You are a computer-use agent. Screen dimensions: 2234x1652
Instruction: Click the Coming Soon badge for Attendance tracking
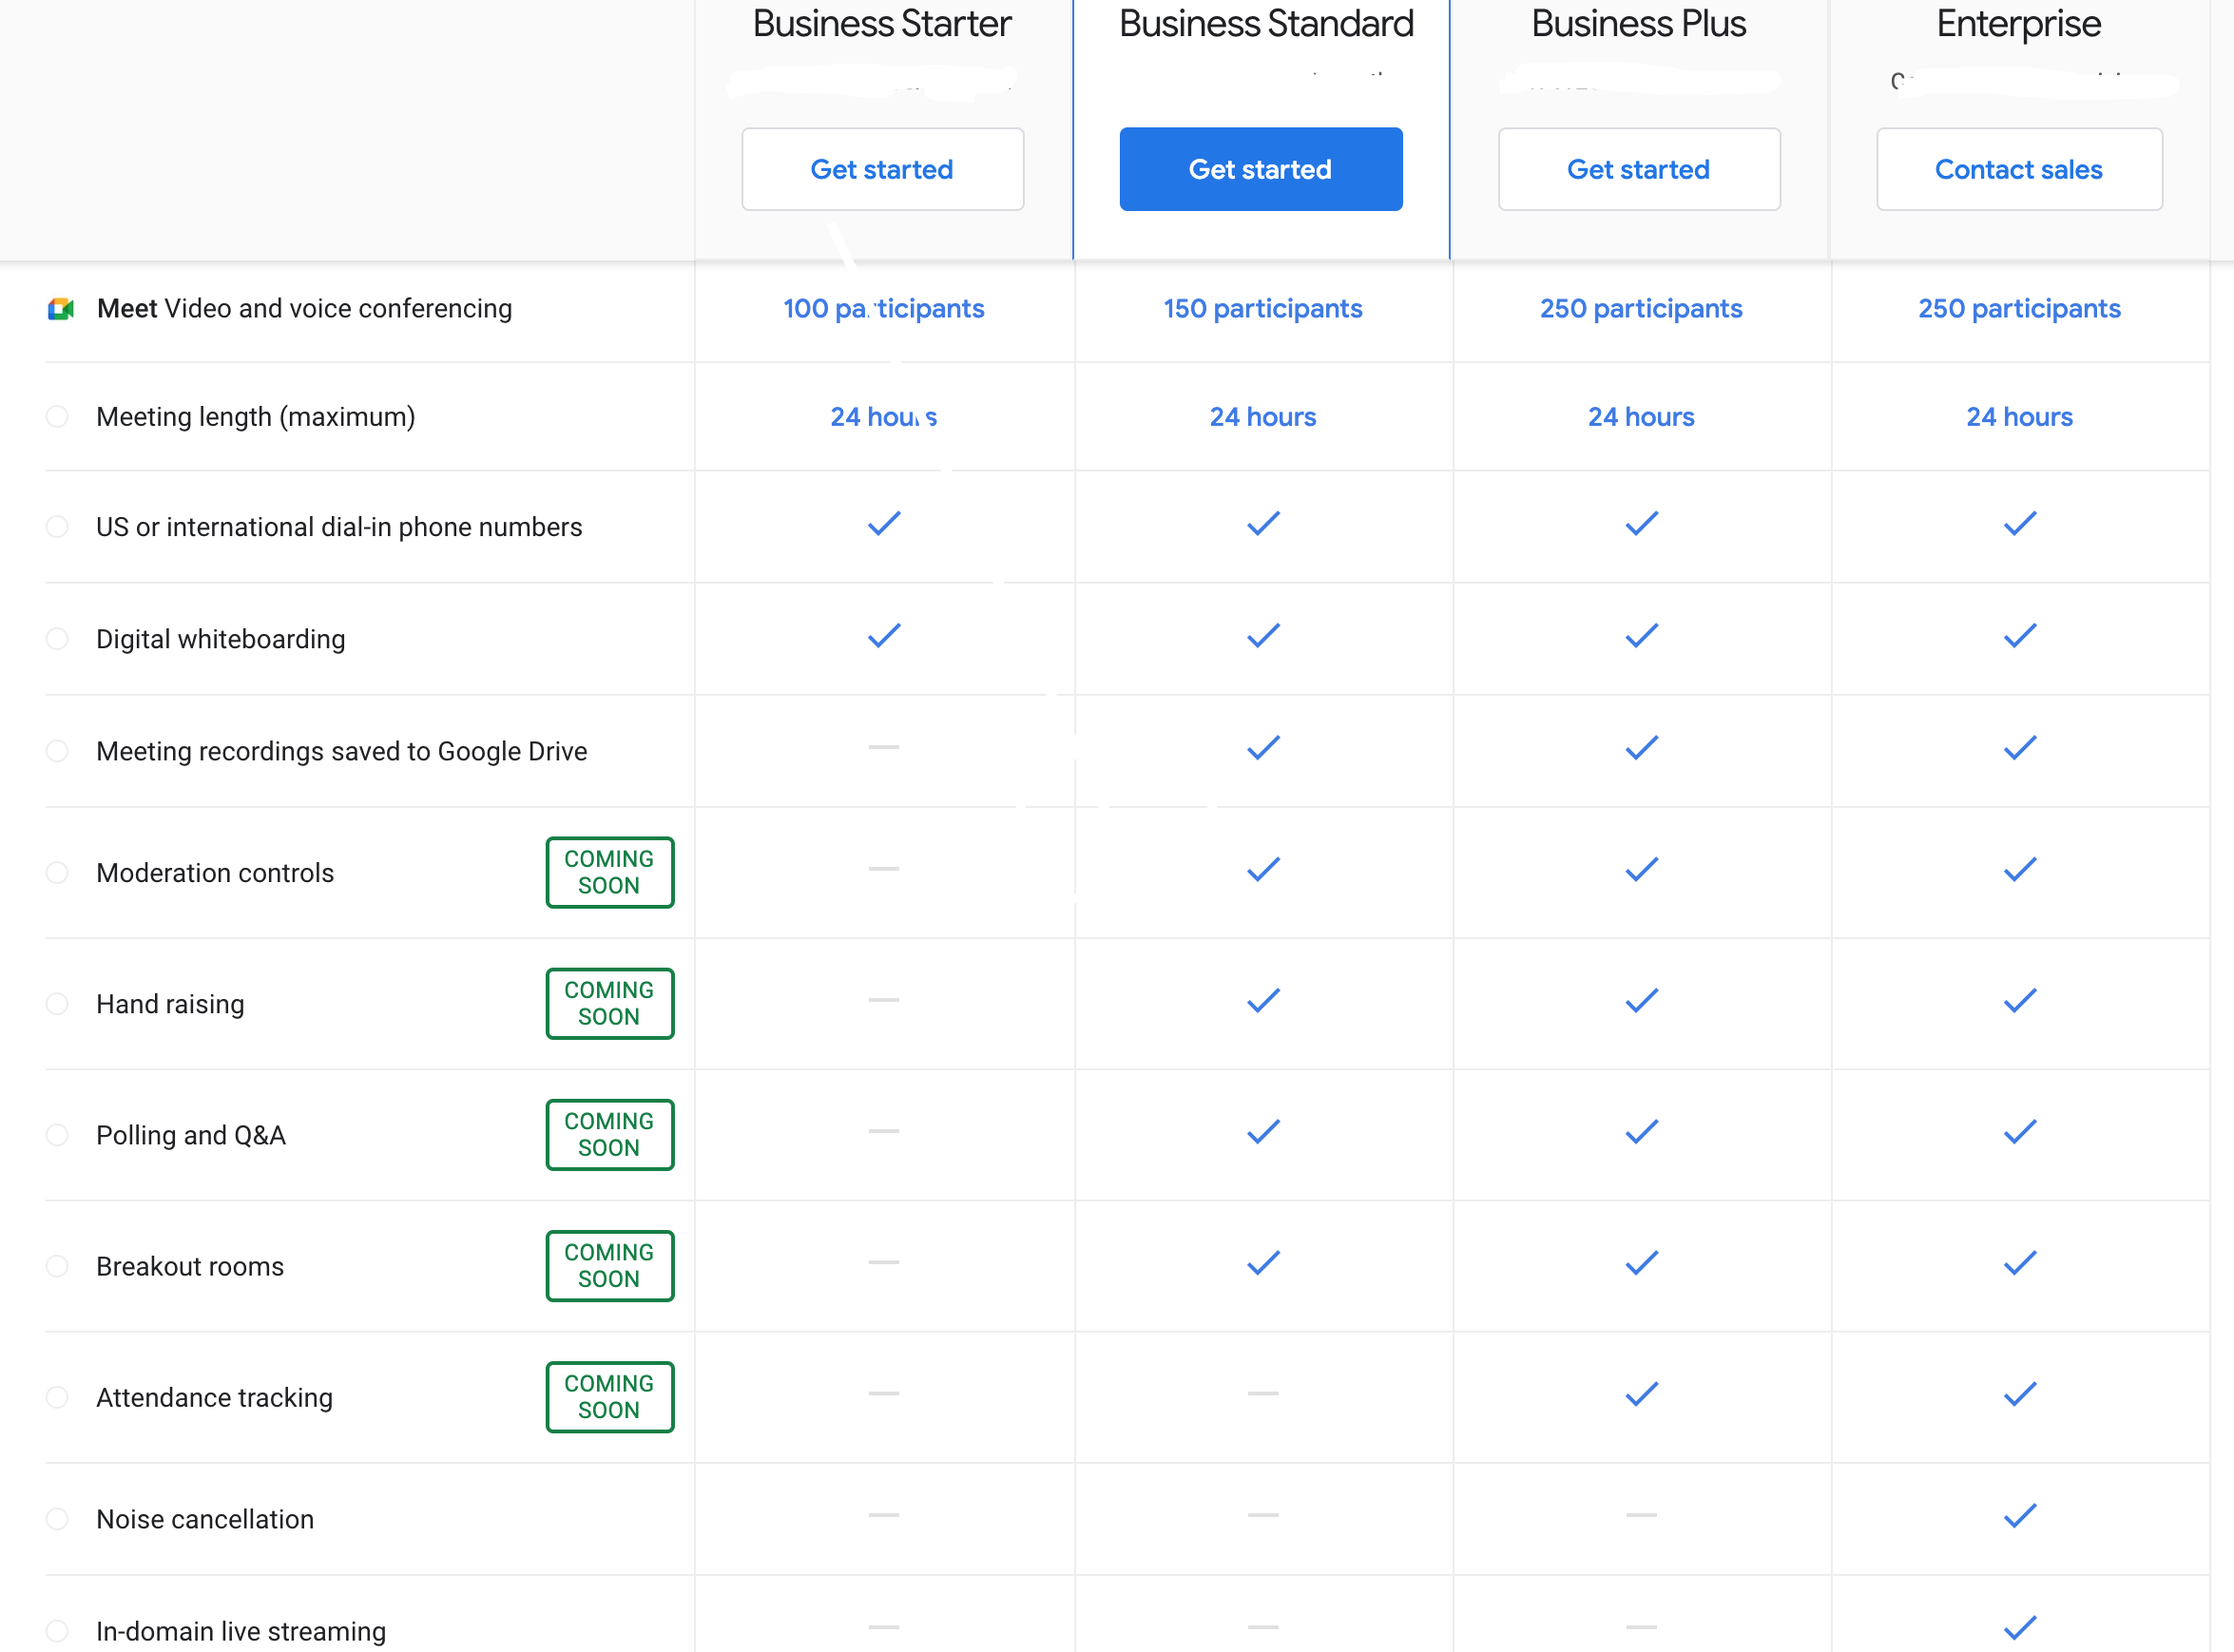(x=610, y=1396)
